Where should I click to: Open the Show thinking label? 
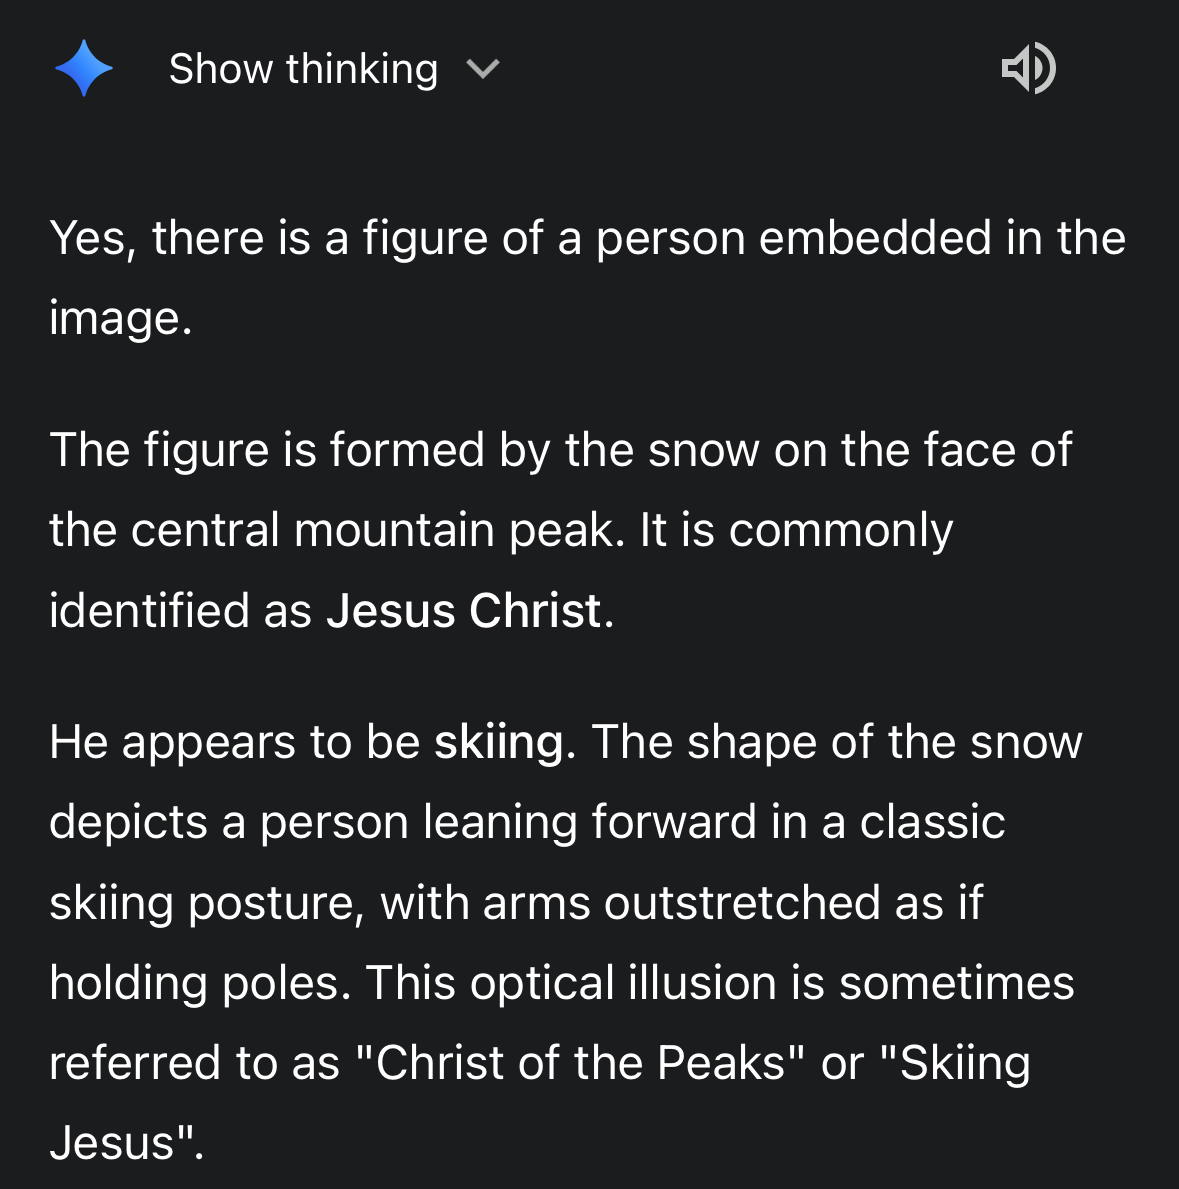coord(303,69)
